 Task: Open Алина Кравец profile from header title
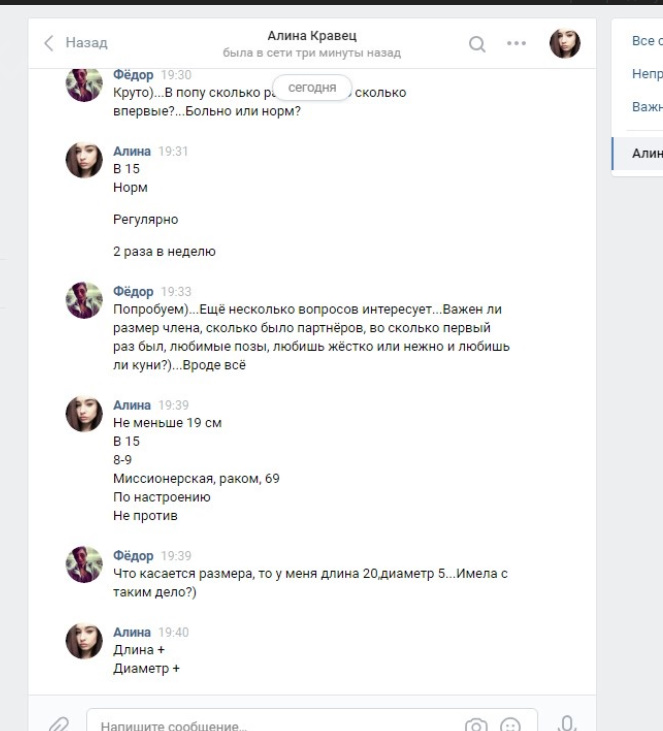click(x=312, y=36)
